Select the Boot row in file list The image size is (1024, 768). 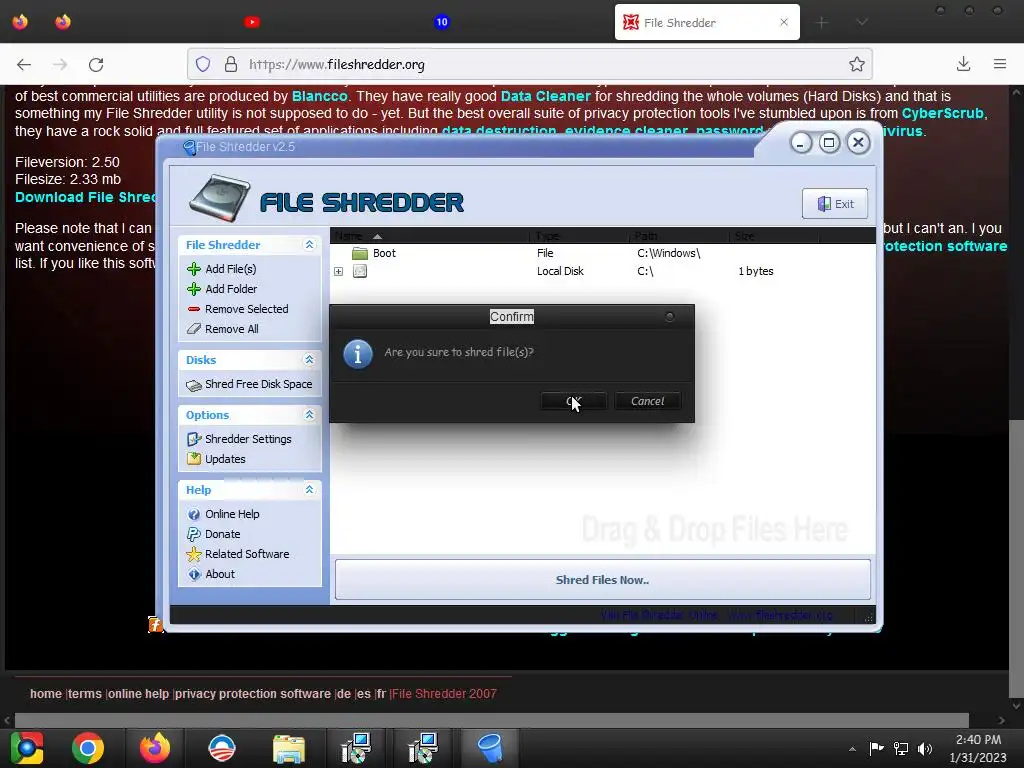click(602, 253)
